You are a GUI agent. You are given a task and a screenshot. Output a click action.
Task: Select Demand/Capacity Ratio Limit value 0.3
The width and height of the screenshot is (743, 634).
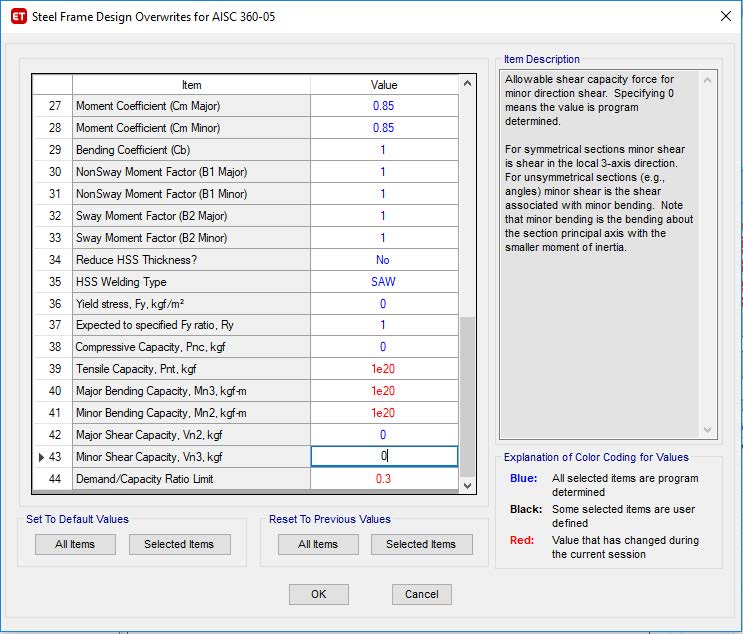pyautogui.click(x=384, y=479)
